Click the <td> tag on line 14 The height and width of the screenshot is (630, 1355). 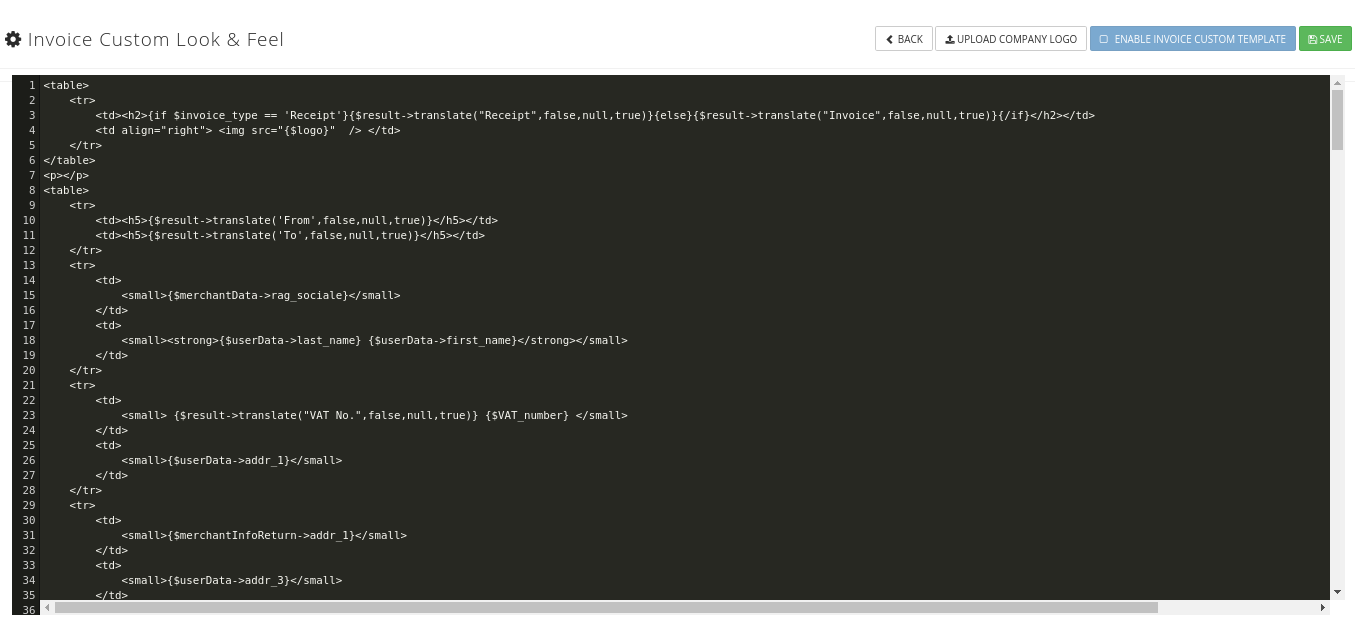[108, 280]
